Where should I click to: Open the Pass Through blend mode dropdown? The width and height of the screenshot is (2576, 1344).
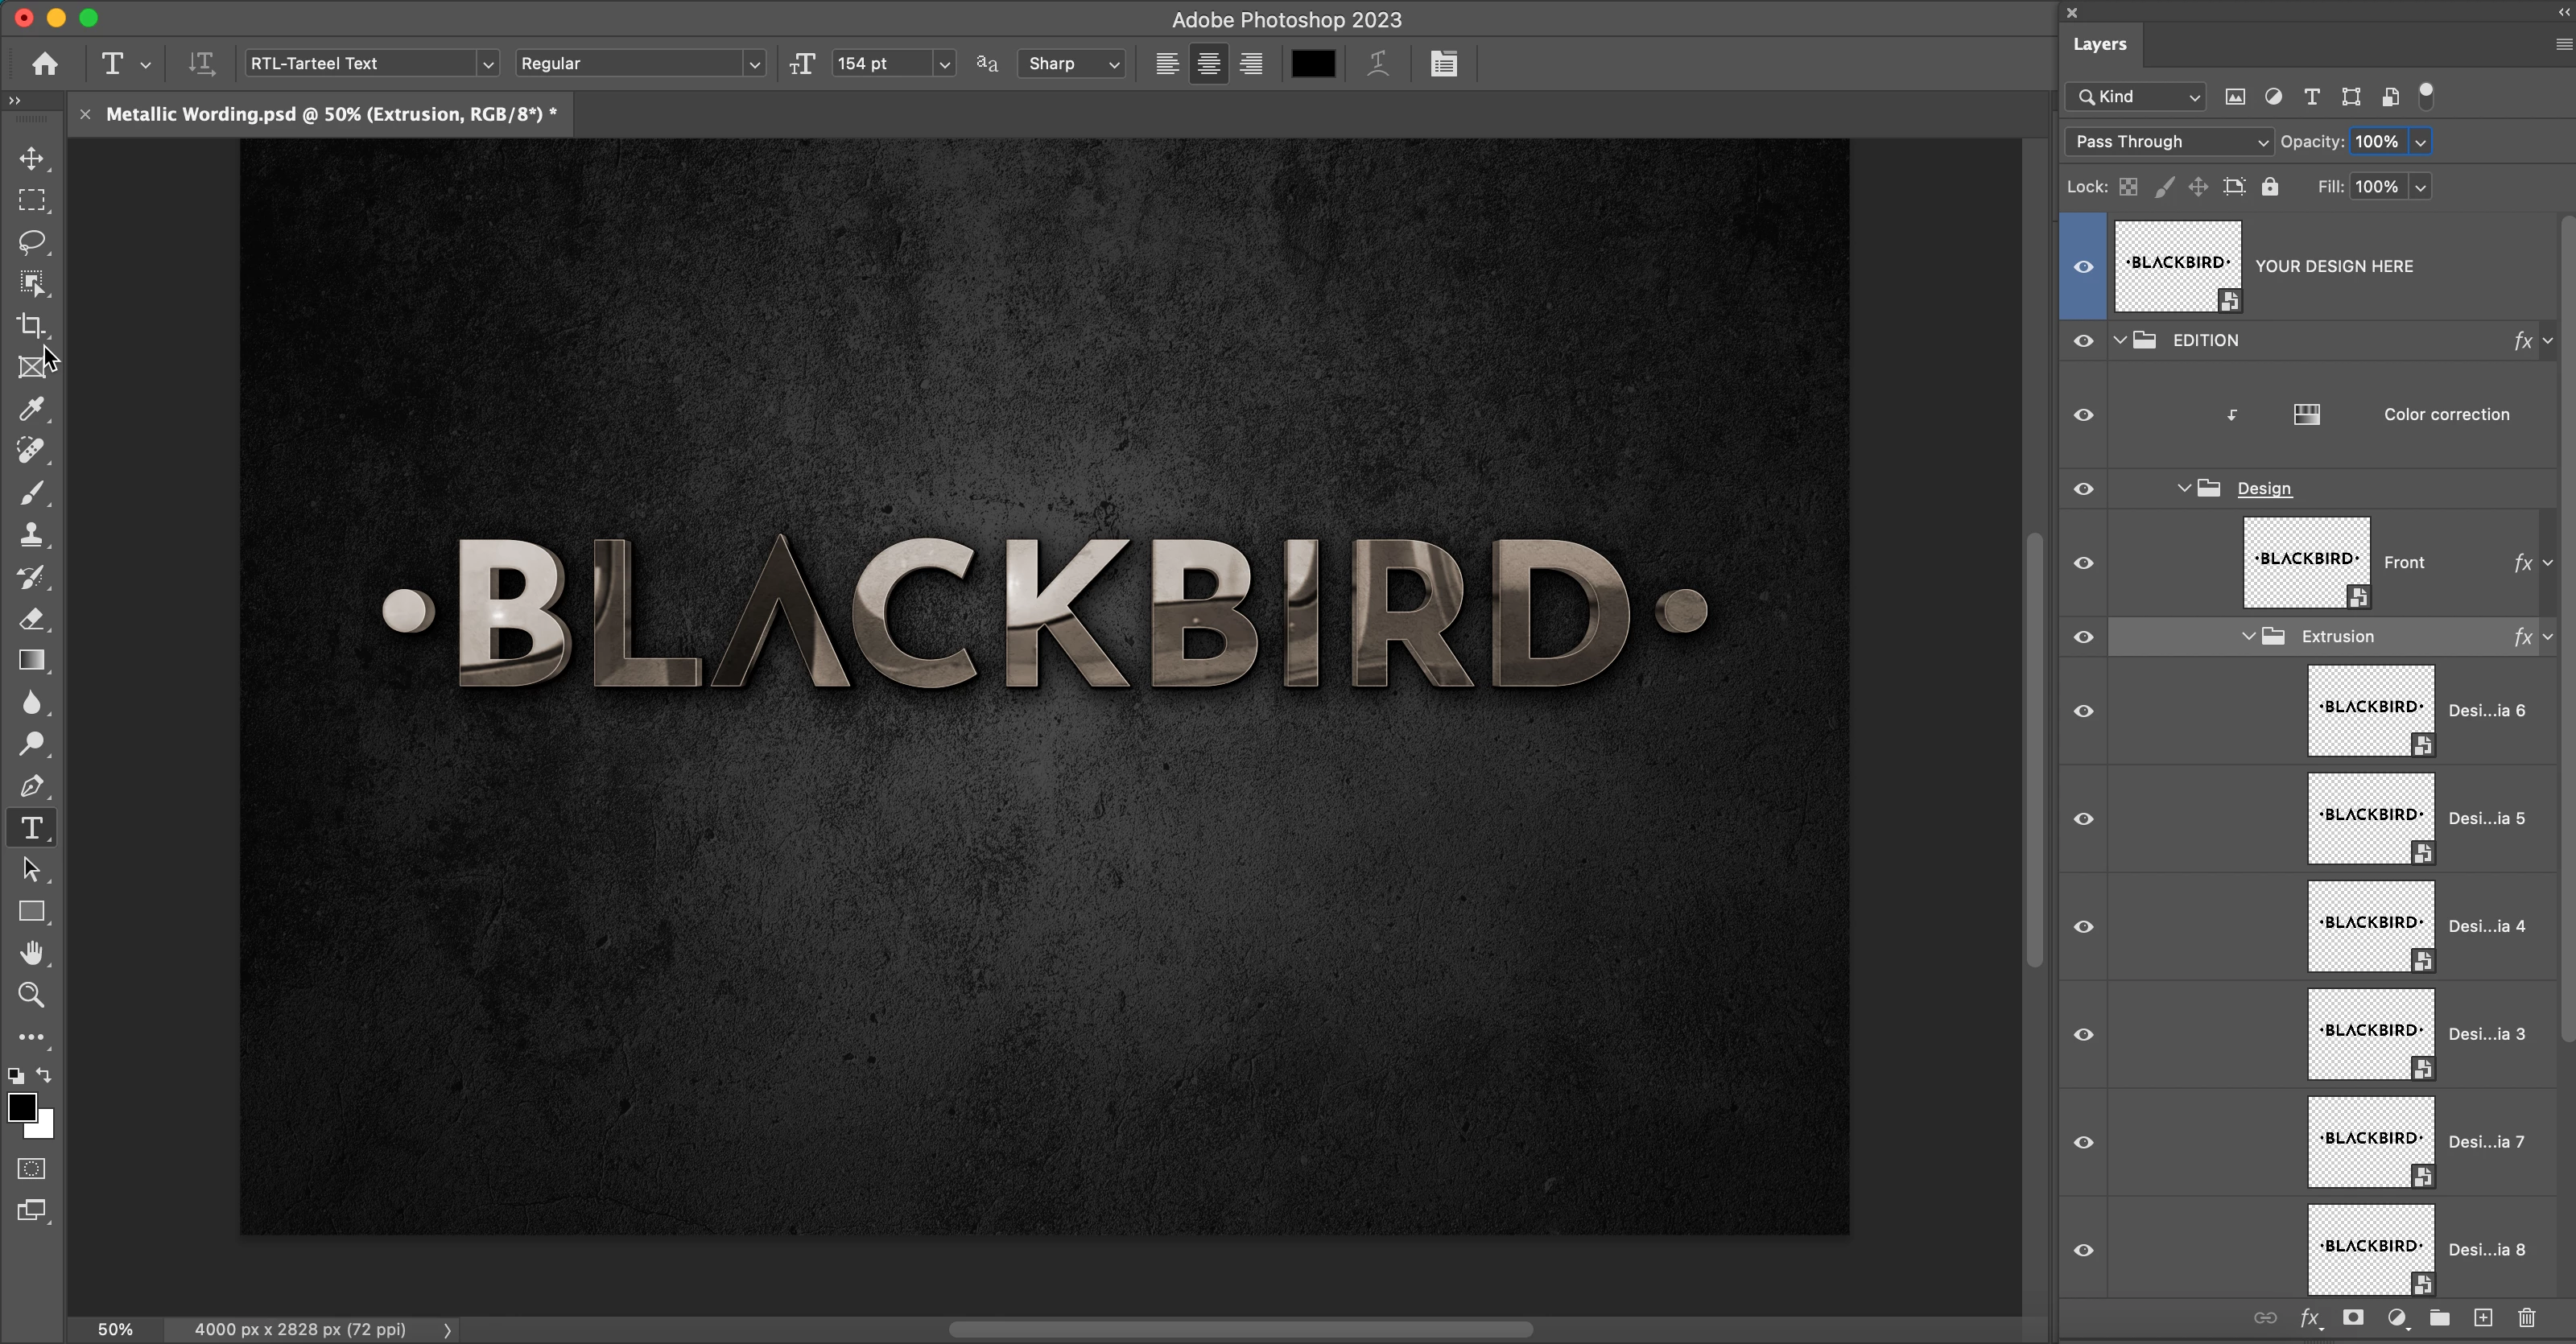tap(2168, 142)
